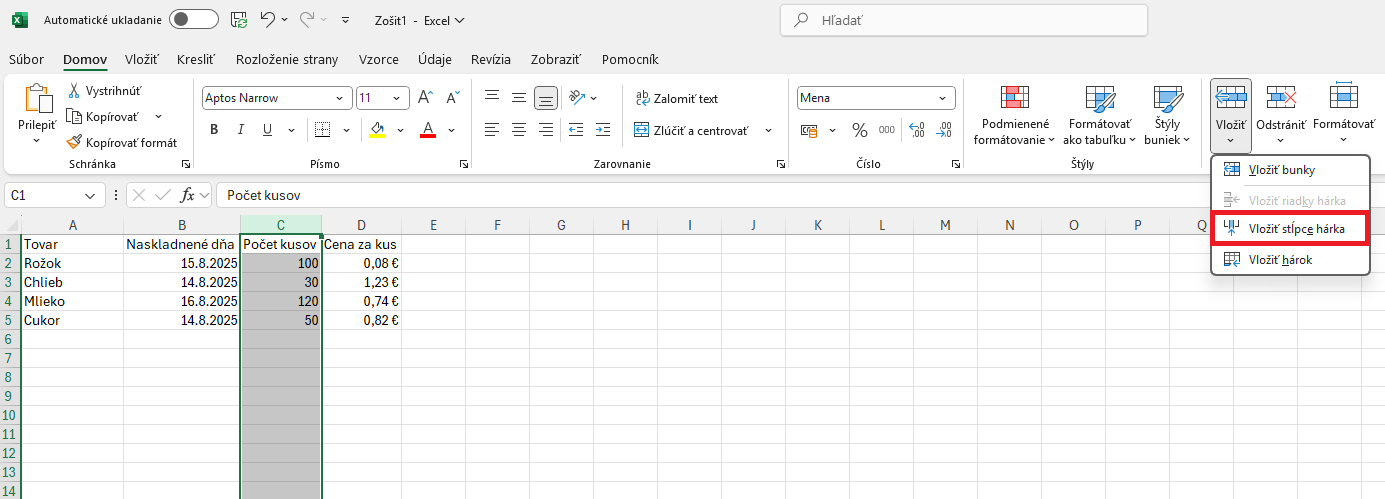Click Decrease Indent icon
1385x499 pixels.
click(576, 130)
